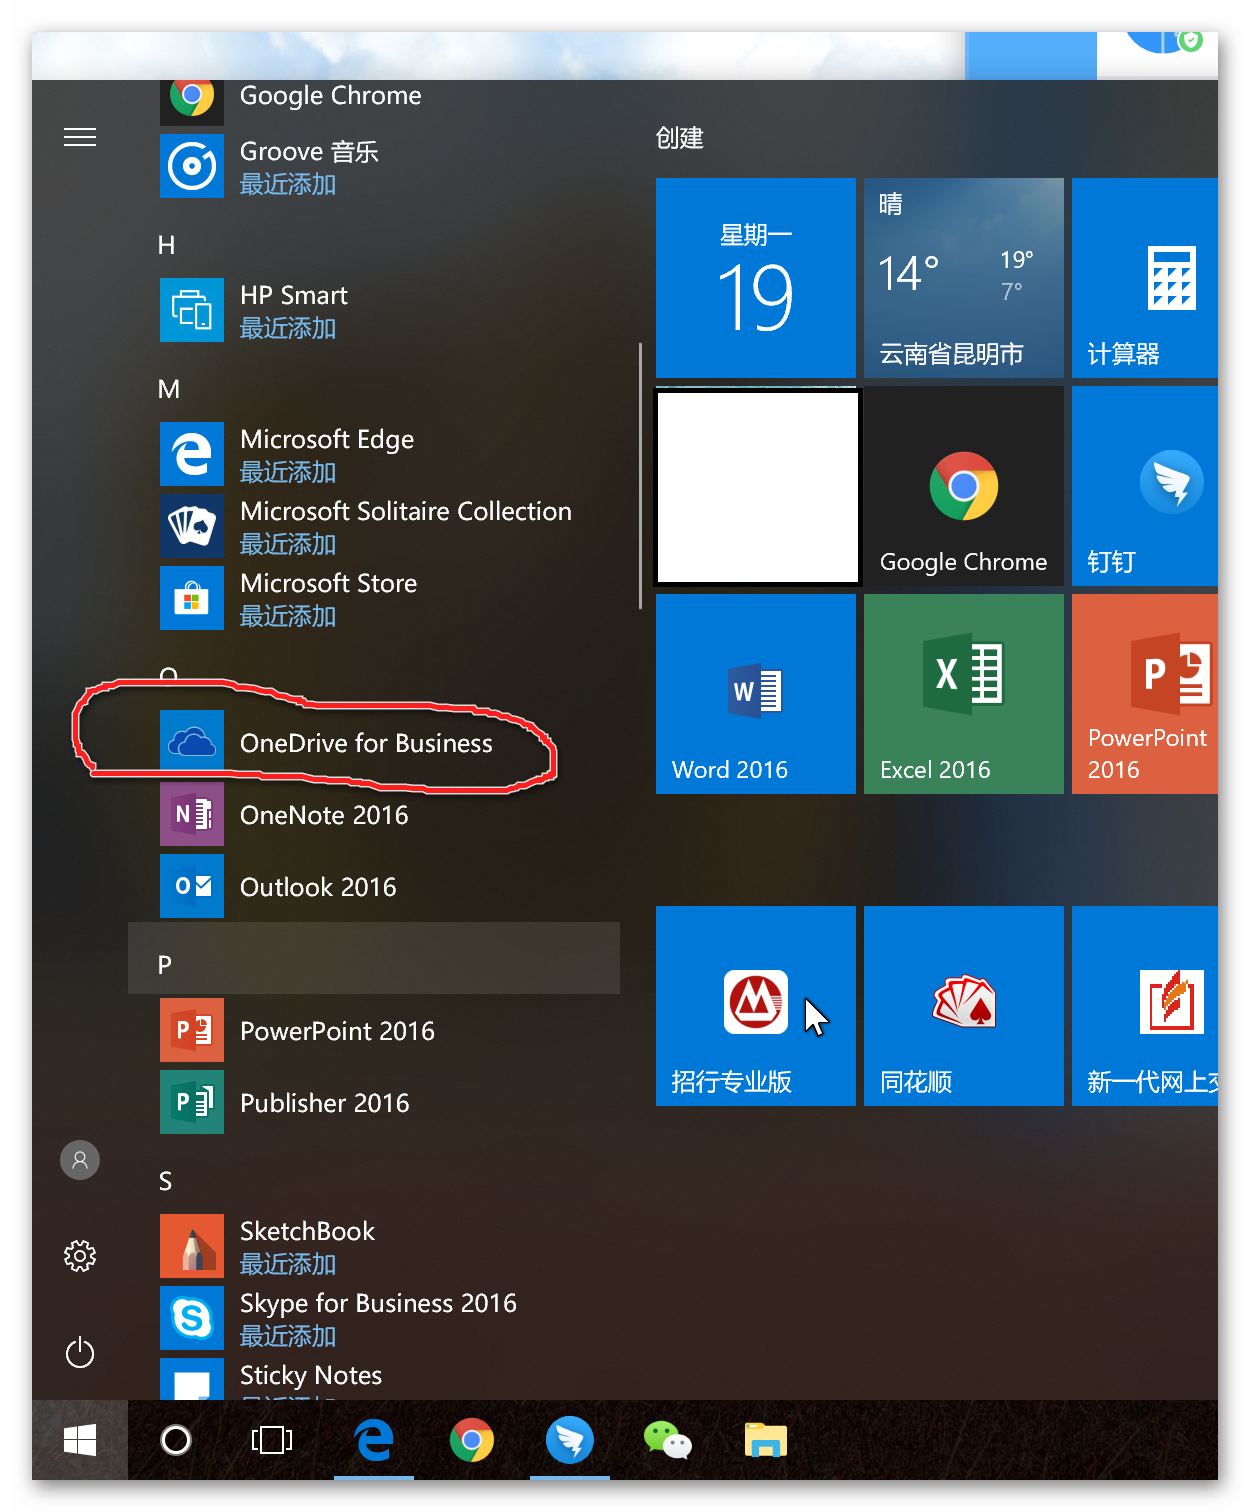Viewport: 1250px width, 1512px height.
Task: Launch PowerPoint 2016 tile
Action: tap(1145, 694)
